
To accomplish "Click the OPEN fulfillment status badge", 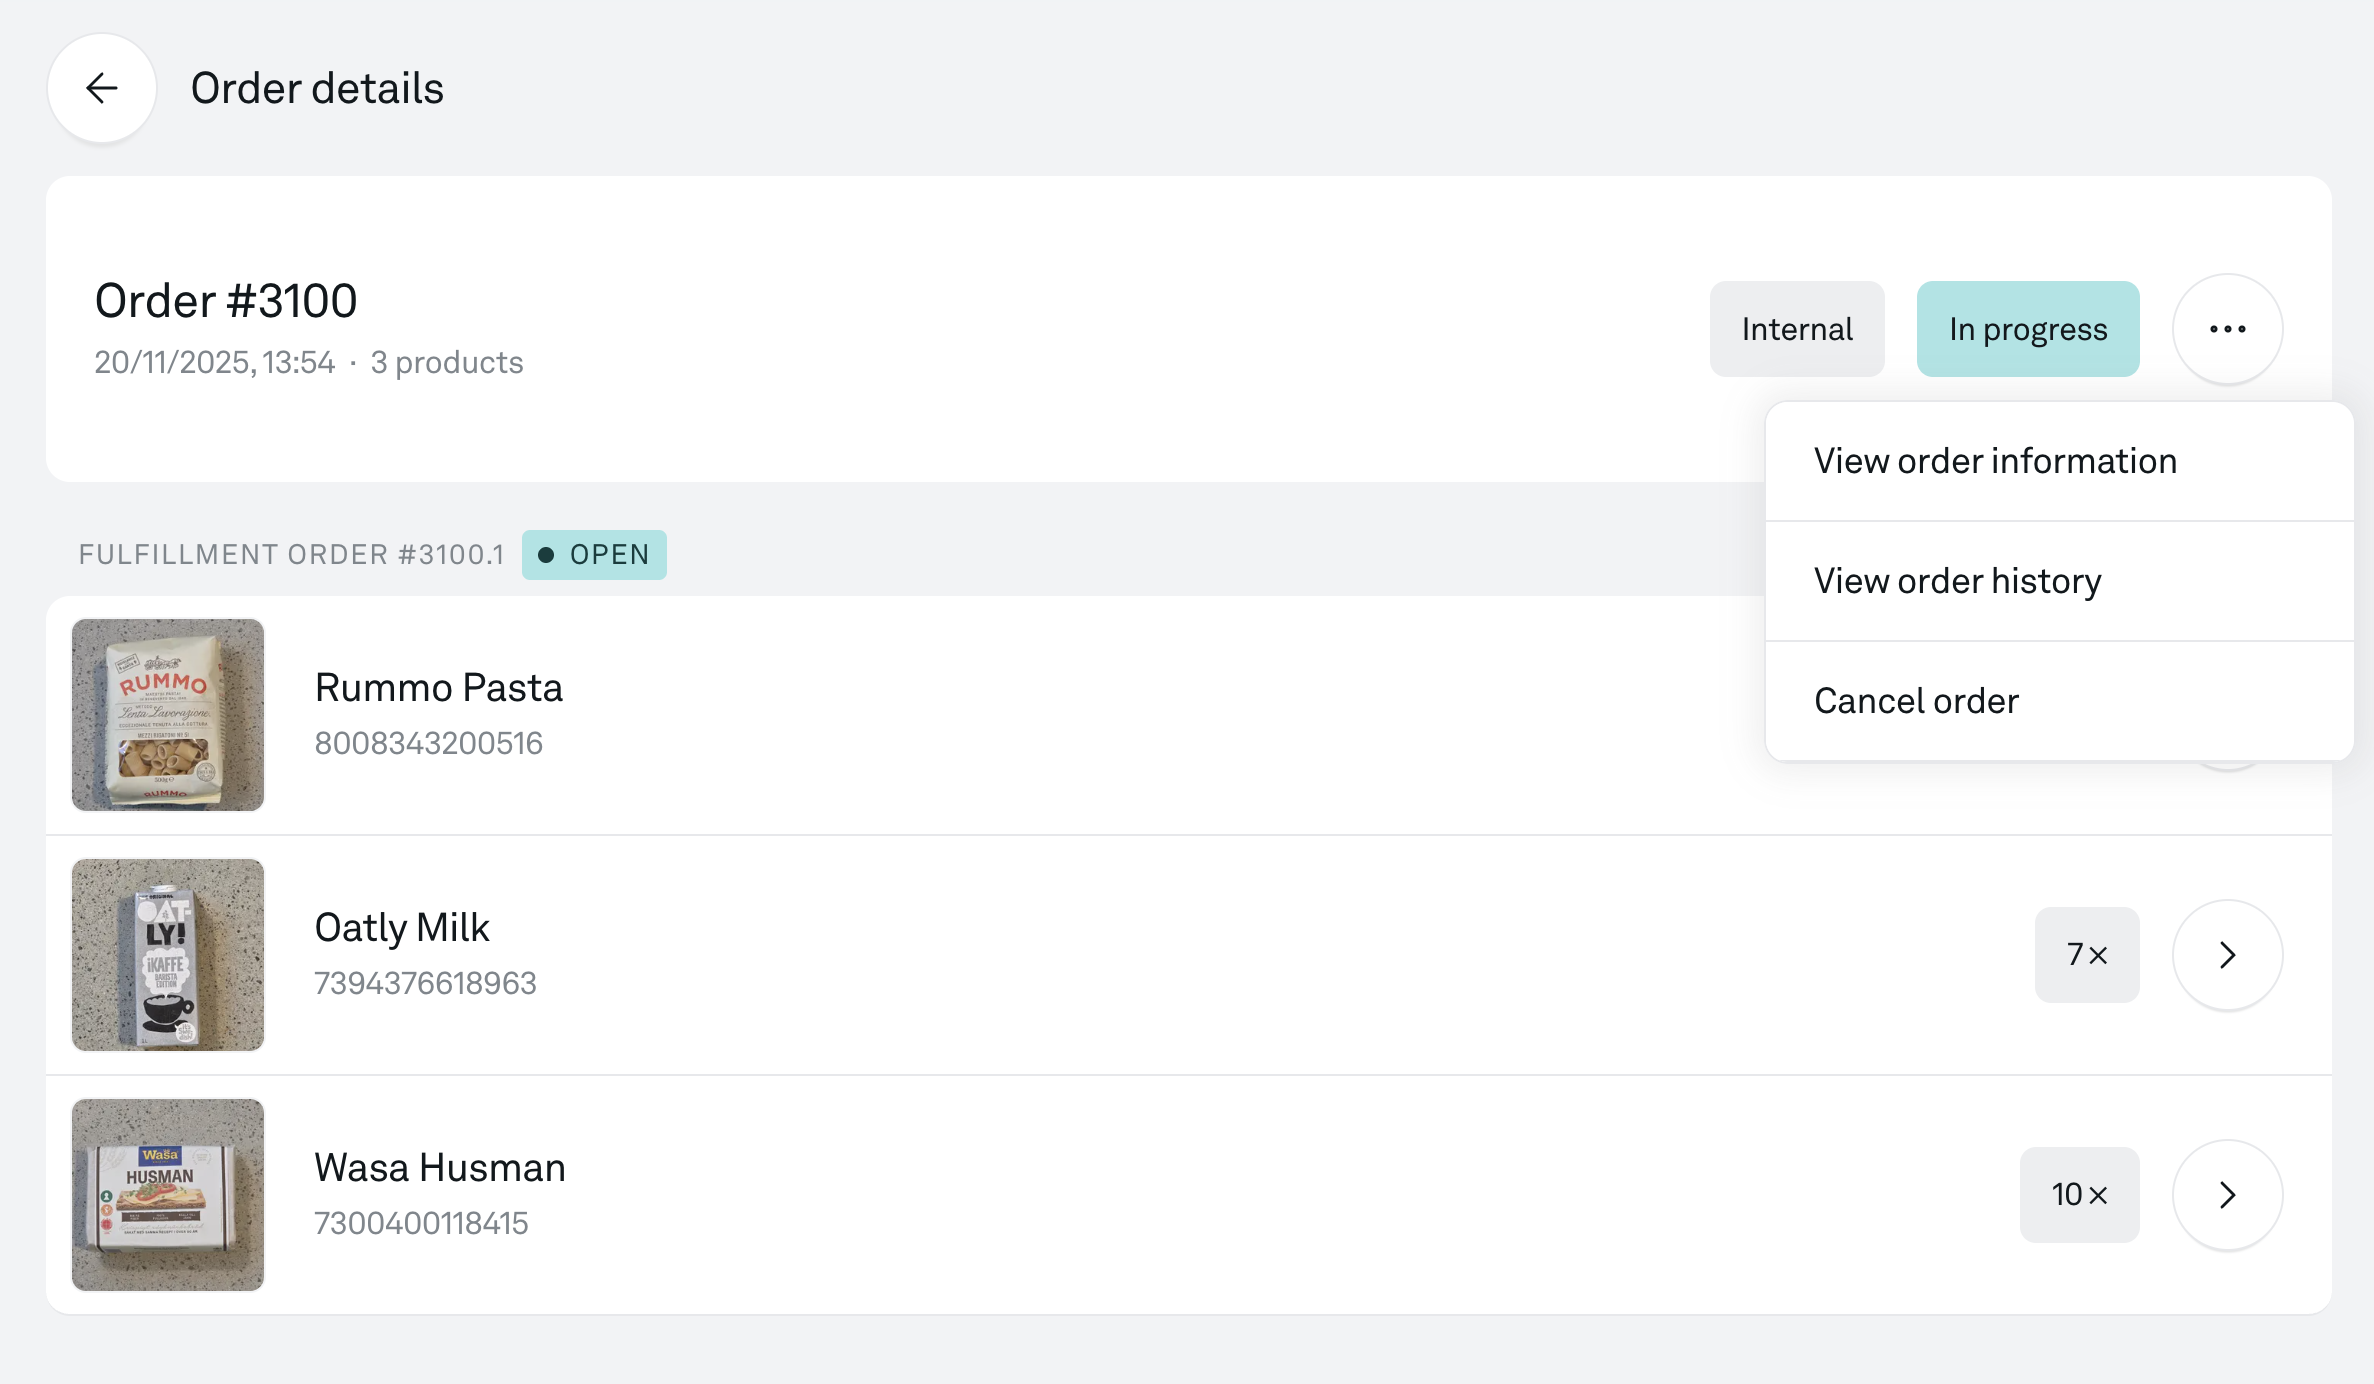I will [x=594, y=555].
